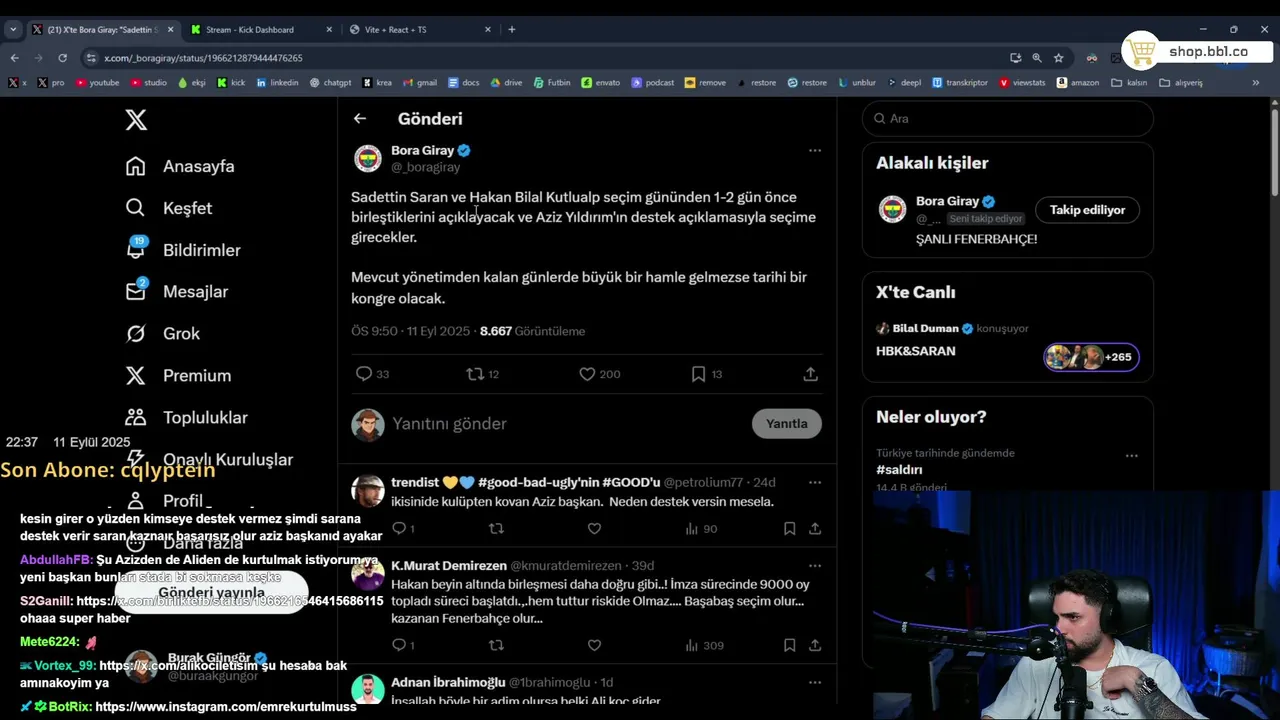This screenshot has height=720, width=1280.
Task: Click the Yanıtla button
Action: [787, 424]
